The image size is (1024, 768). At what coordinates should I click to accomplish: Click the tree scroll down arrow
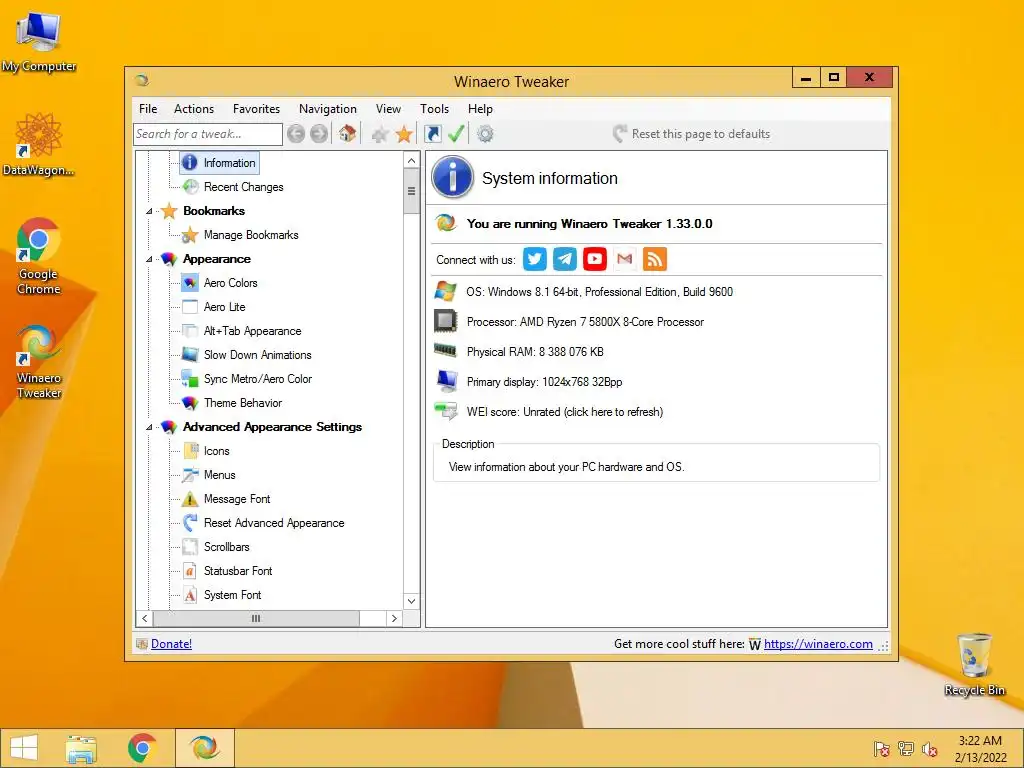tap(411, 601)
